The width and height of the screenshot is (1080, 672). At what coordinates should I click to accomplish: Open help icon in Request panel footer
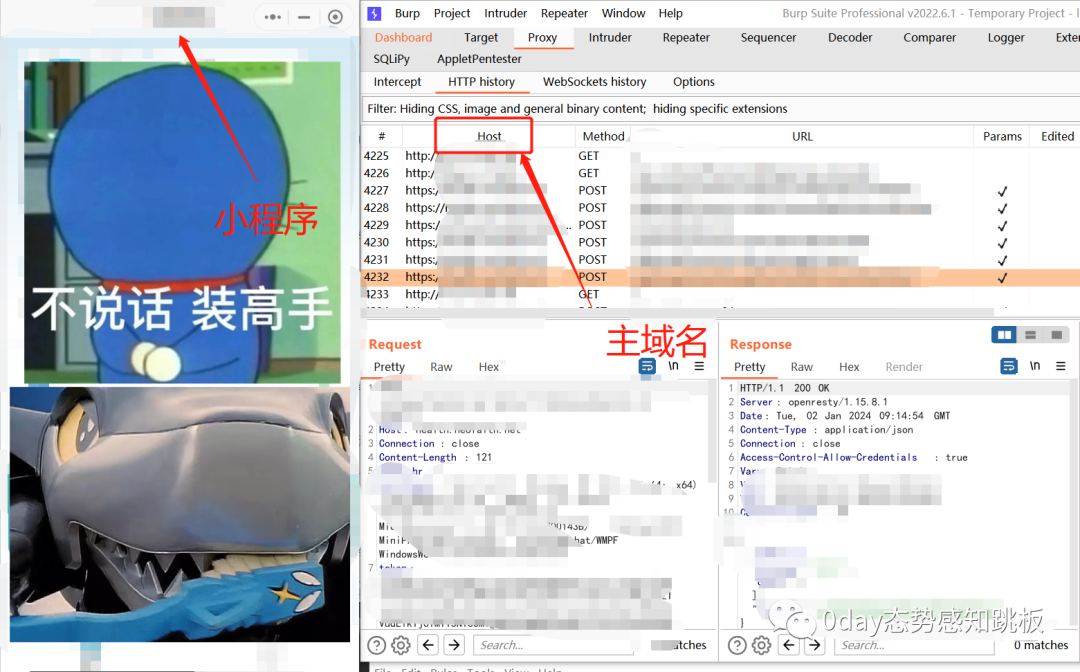tap(376, 645)
